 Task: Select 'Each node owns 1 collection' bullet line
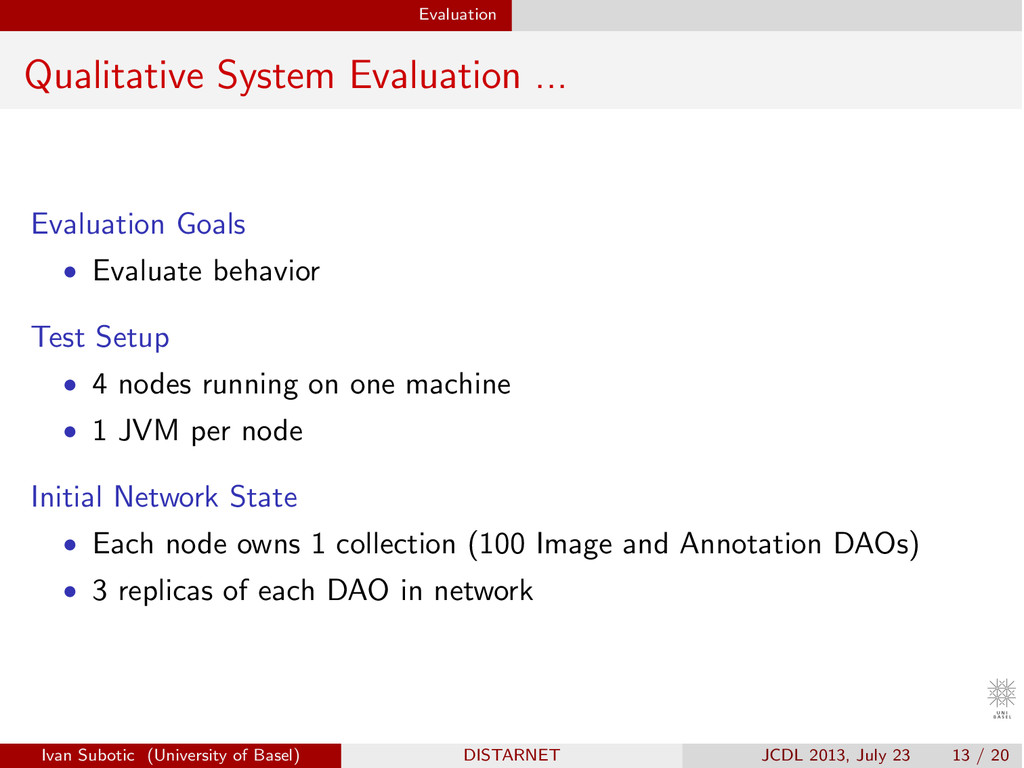[505, 544]
